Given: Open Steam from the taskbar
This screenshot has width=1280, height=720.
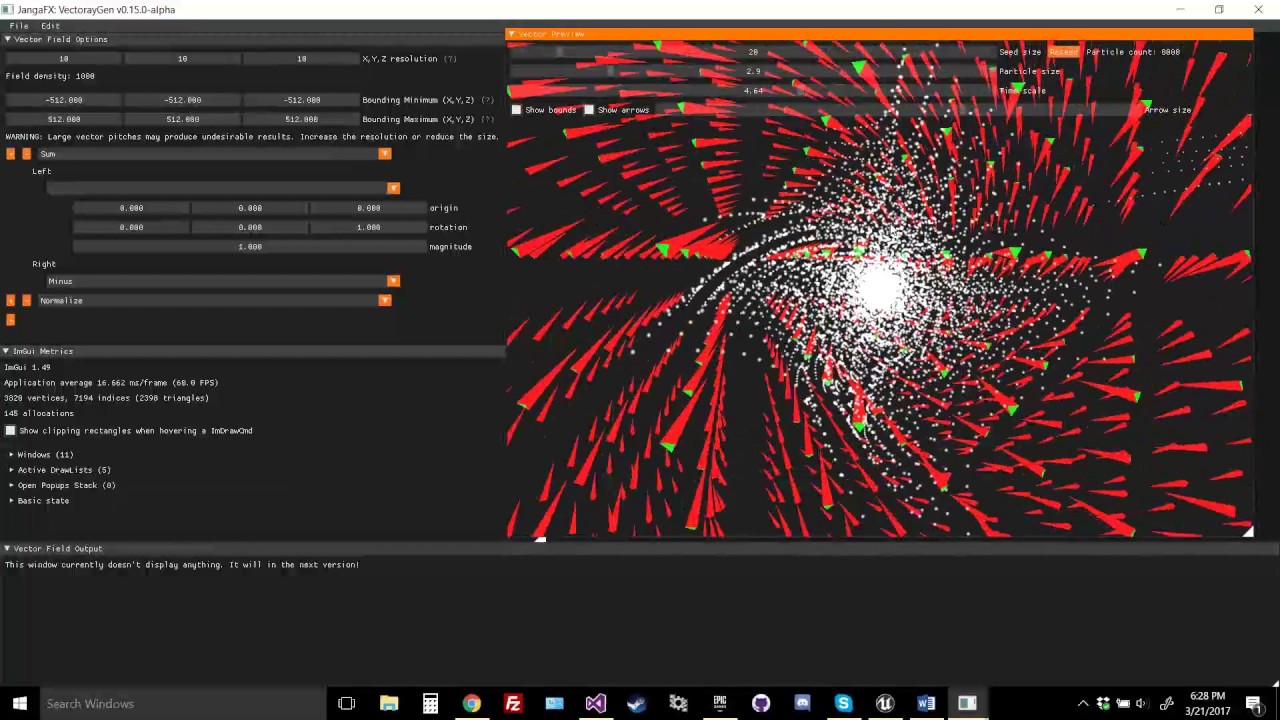Looking at the screenshot, I should coord(636,704).
